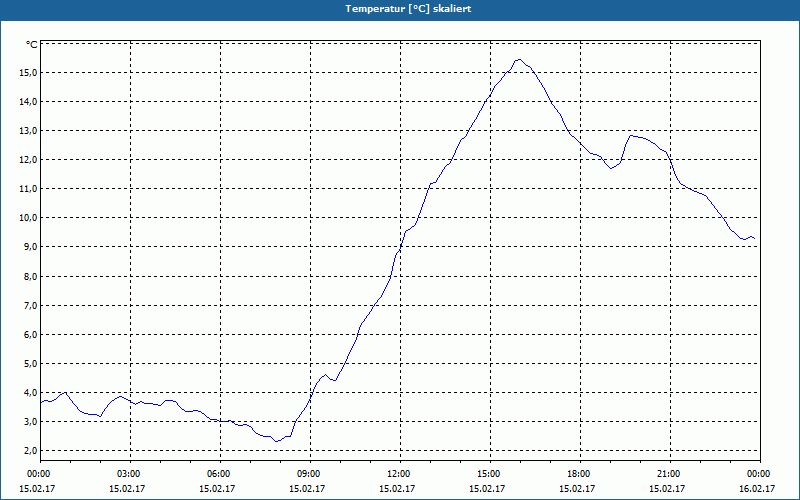This screenshot has width=800, height=500.
Task: Click the 14,0 y-axis label
Action: click(x=28, y=102)
